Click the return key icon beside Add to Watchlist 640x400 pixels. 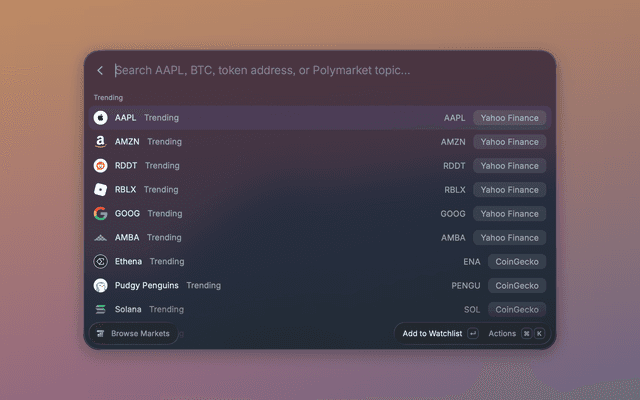(473, 333)
